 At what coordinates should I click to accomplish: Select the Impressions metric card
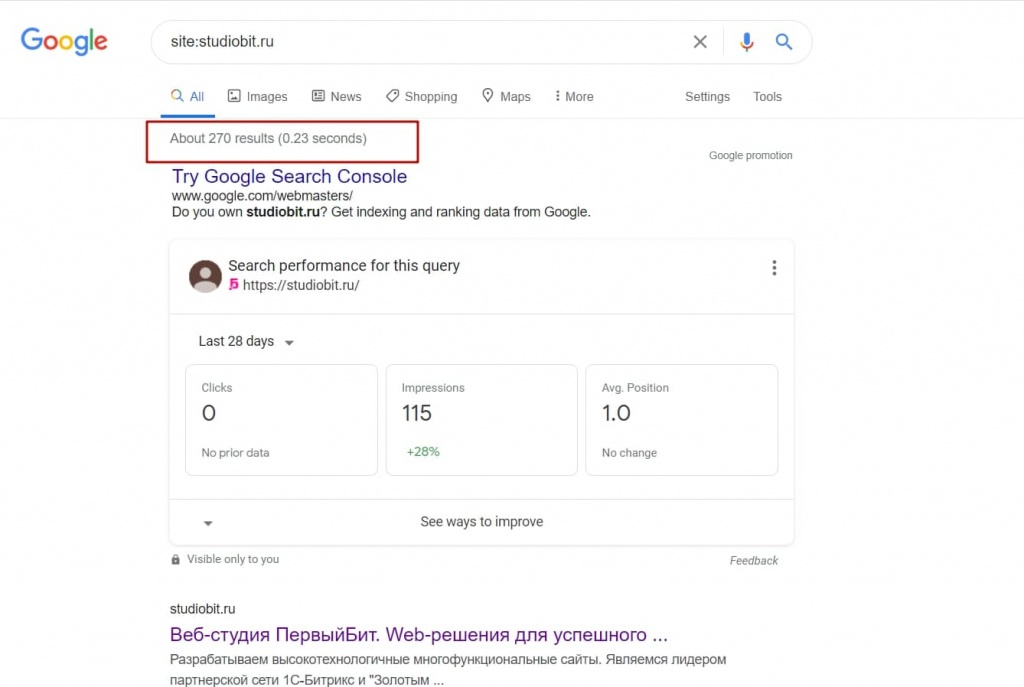click(x=482, y=420)
